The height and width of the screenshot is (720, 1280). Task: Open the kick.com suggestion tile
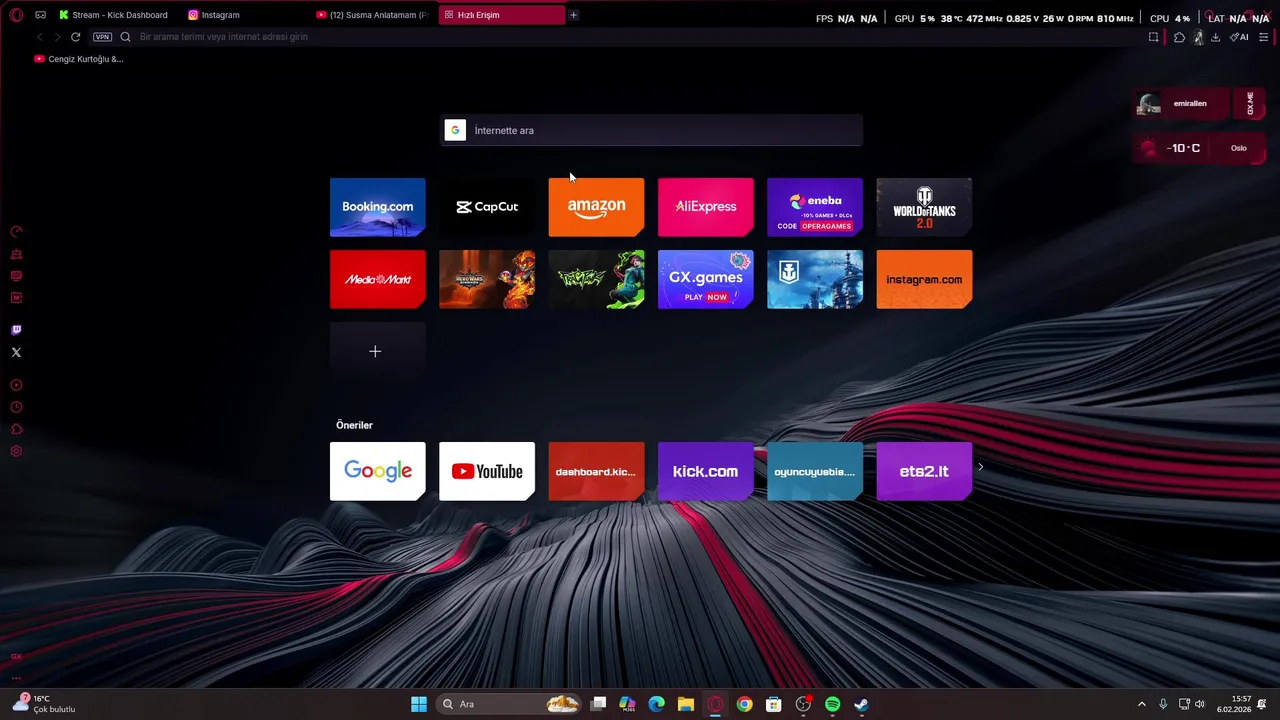tap(705, 471)
